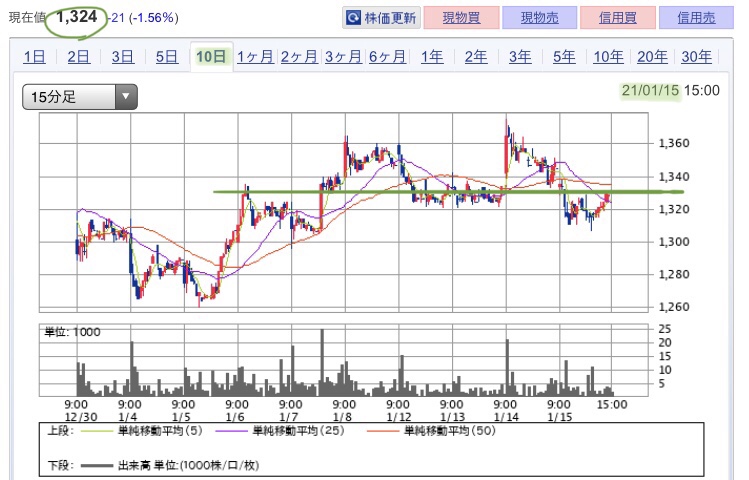This screenshot has width=749, height=480.
Task: Show the 20年 chart
Action: pos(652,57)
